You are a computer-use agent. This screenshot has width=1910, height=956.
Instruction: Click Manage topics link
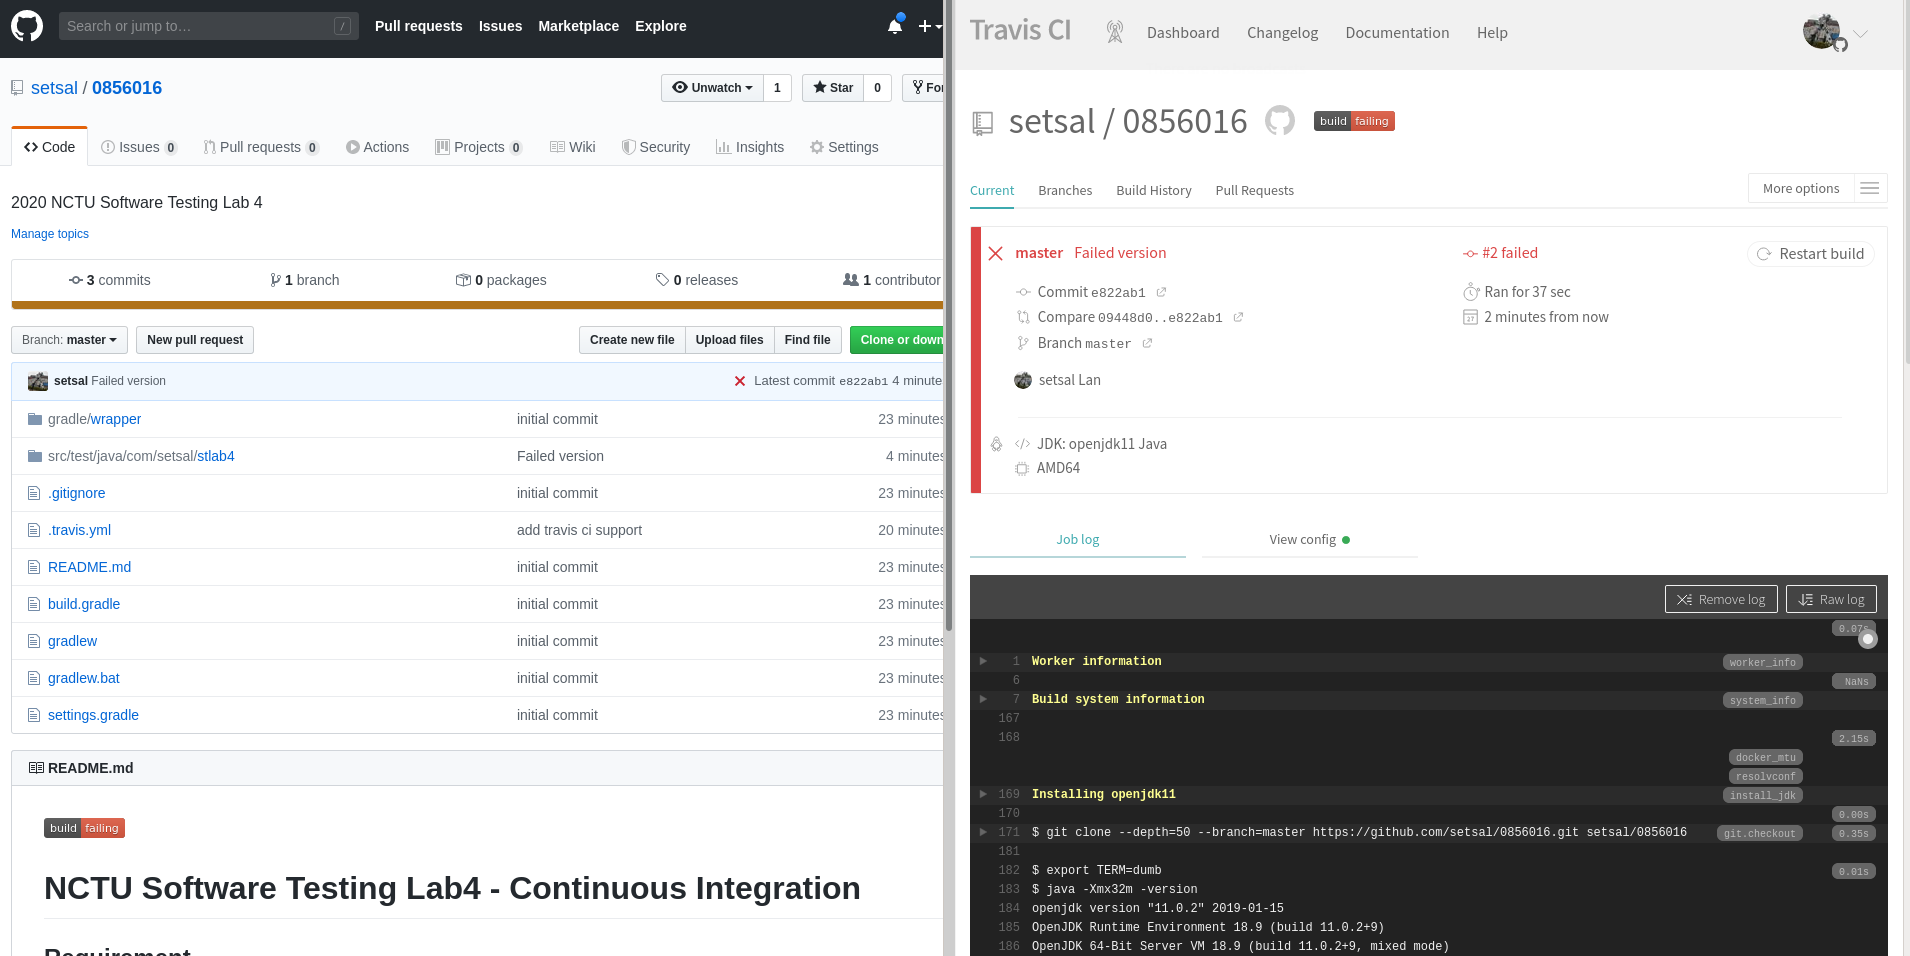pos(50,234)
